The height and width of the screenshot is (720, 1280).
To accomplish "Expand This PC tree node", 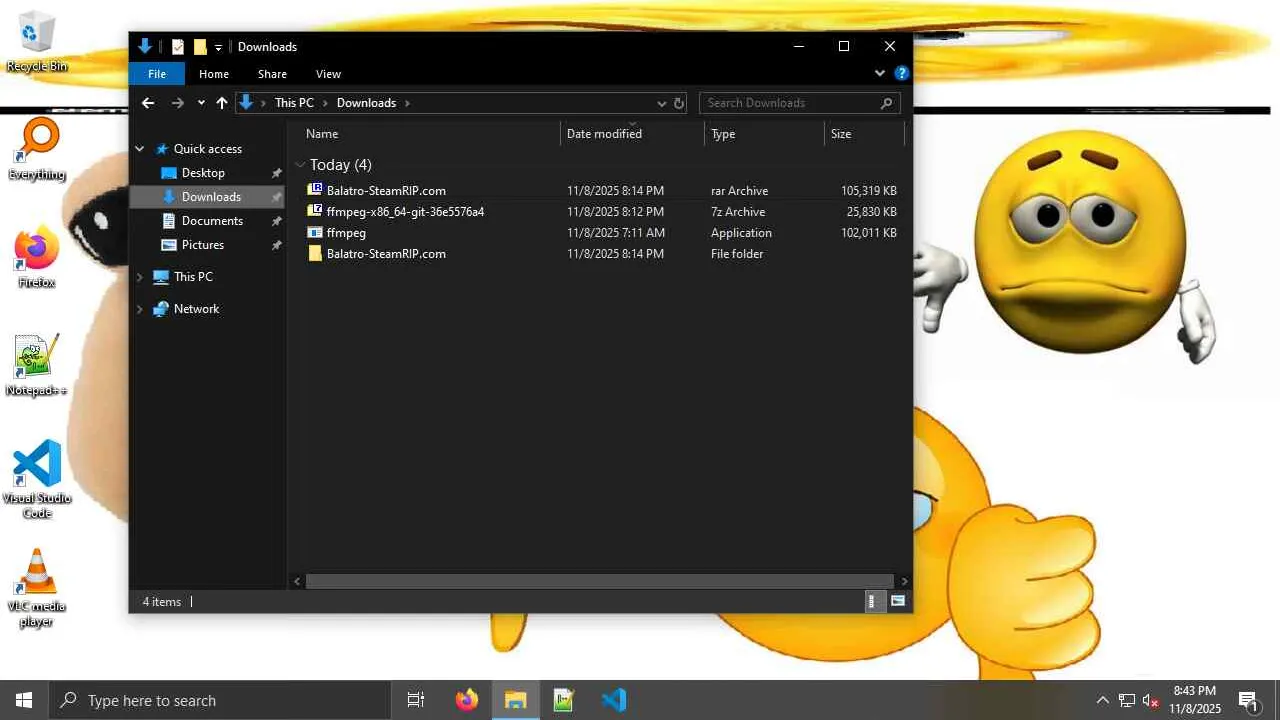I will [140, 277].
